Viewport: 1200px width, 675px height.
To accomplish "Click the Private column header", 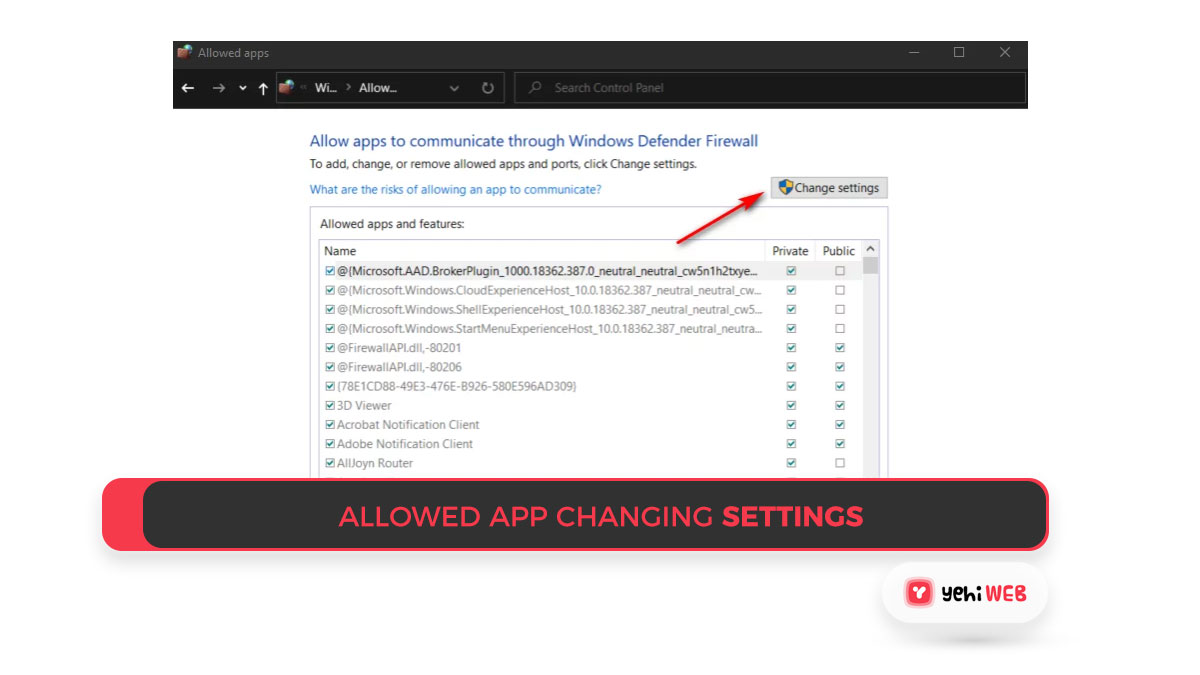I will coord(790,251).
